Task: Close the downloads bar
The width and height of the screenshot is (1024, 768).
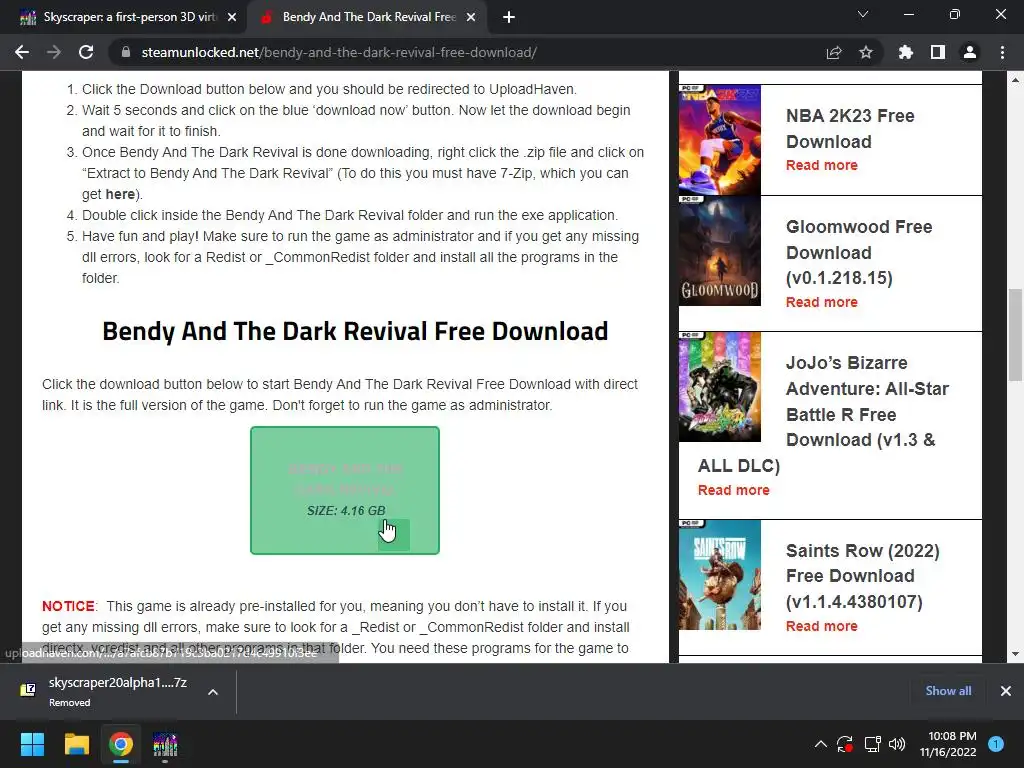Action: pos(1006,691)
